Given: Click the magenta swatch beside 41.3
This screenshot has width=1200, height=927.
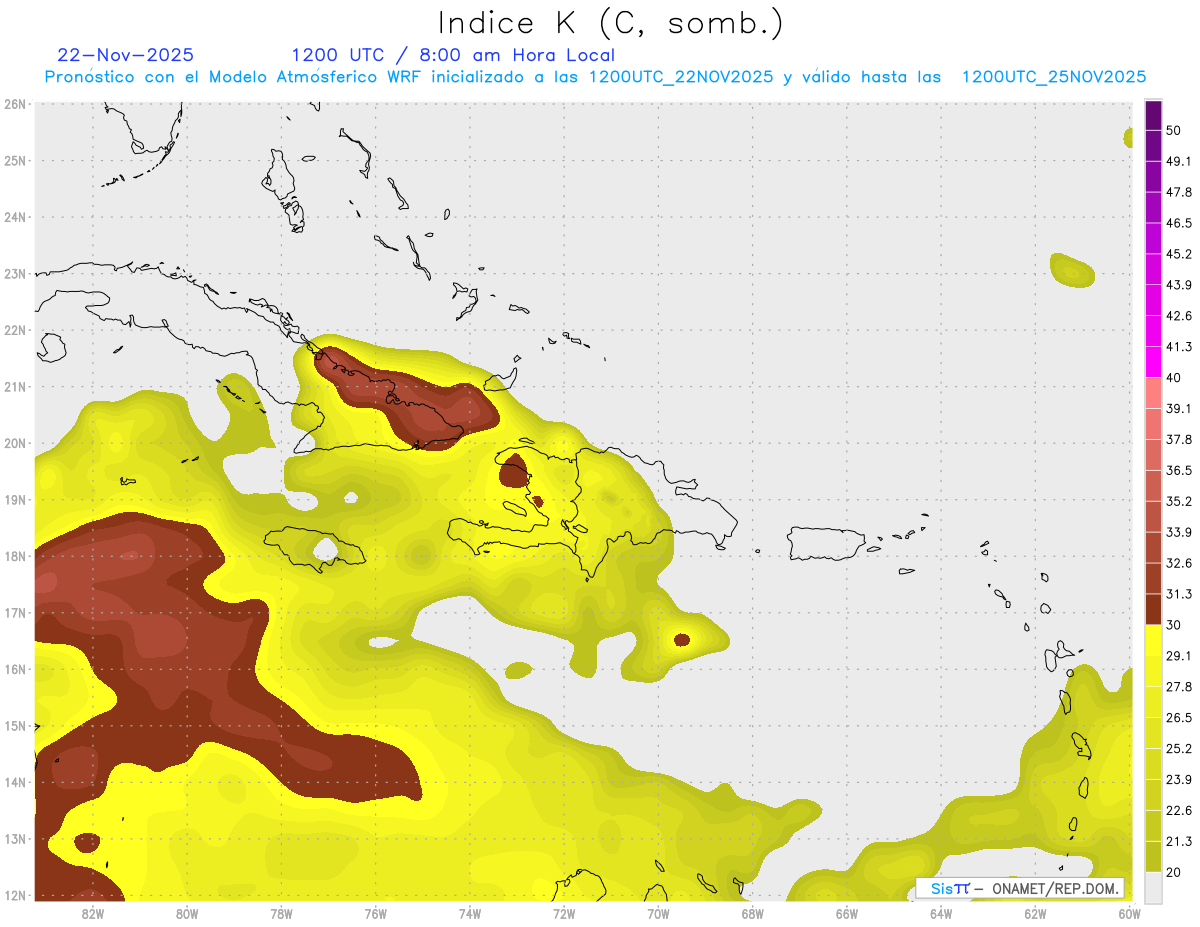Looking at the screenshot, I should (1153, 361).
